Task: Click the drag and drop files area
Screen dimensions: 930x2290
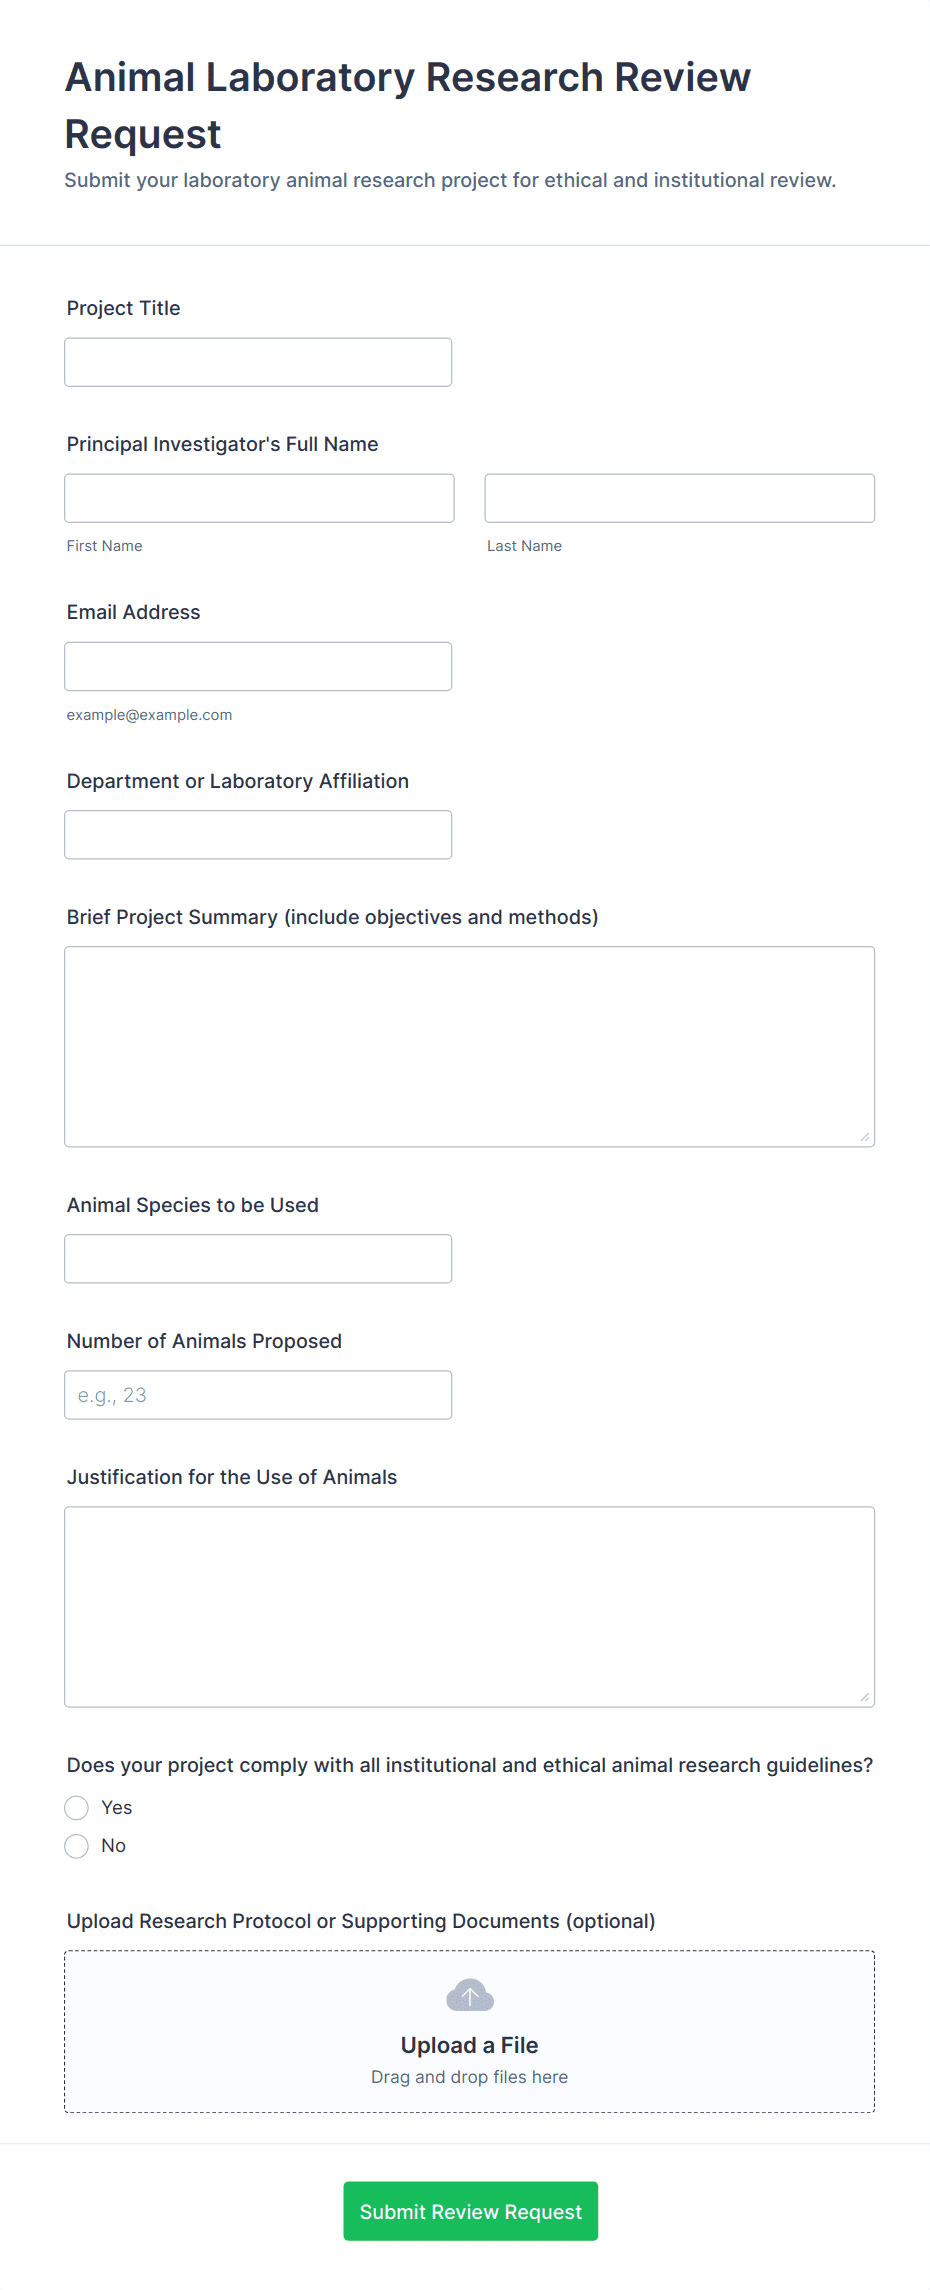Action: pos(468,2076)
